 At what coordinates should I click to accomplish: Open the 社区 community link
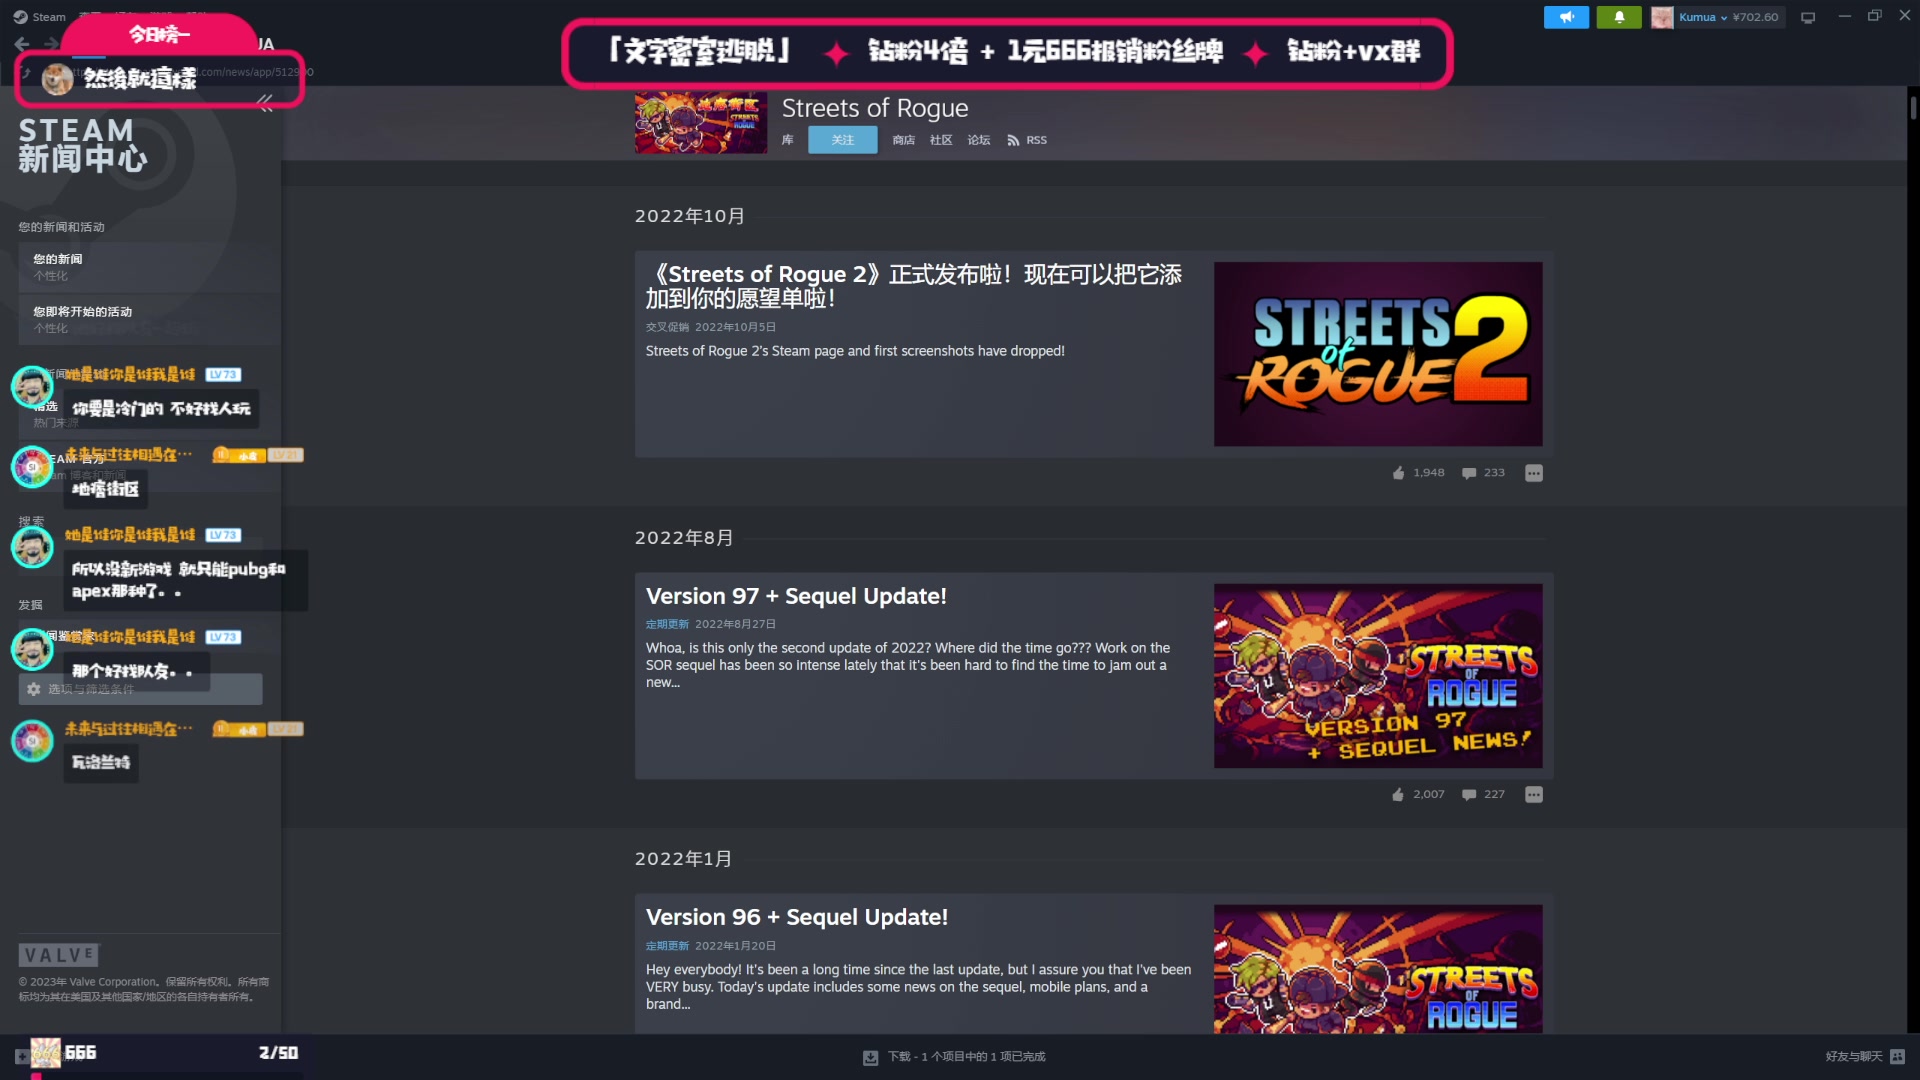click(941, 140)
